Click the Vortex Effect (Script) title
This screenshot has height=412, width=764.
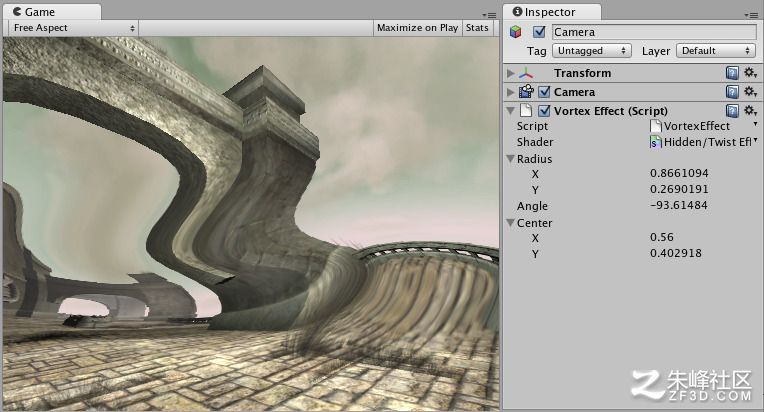(611, 111)
